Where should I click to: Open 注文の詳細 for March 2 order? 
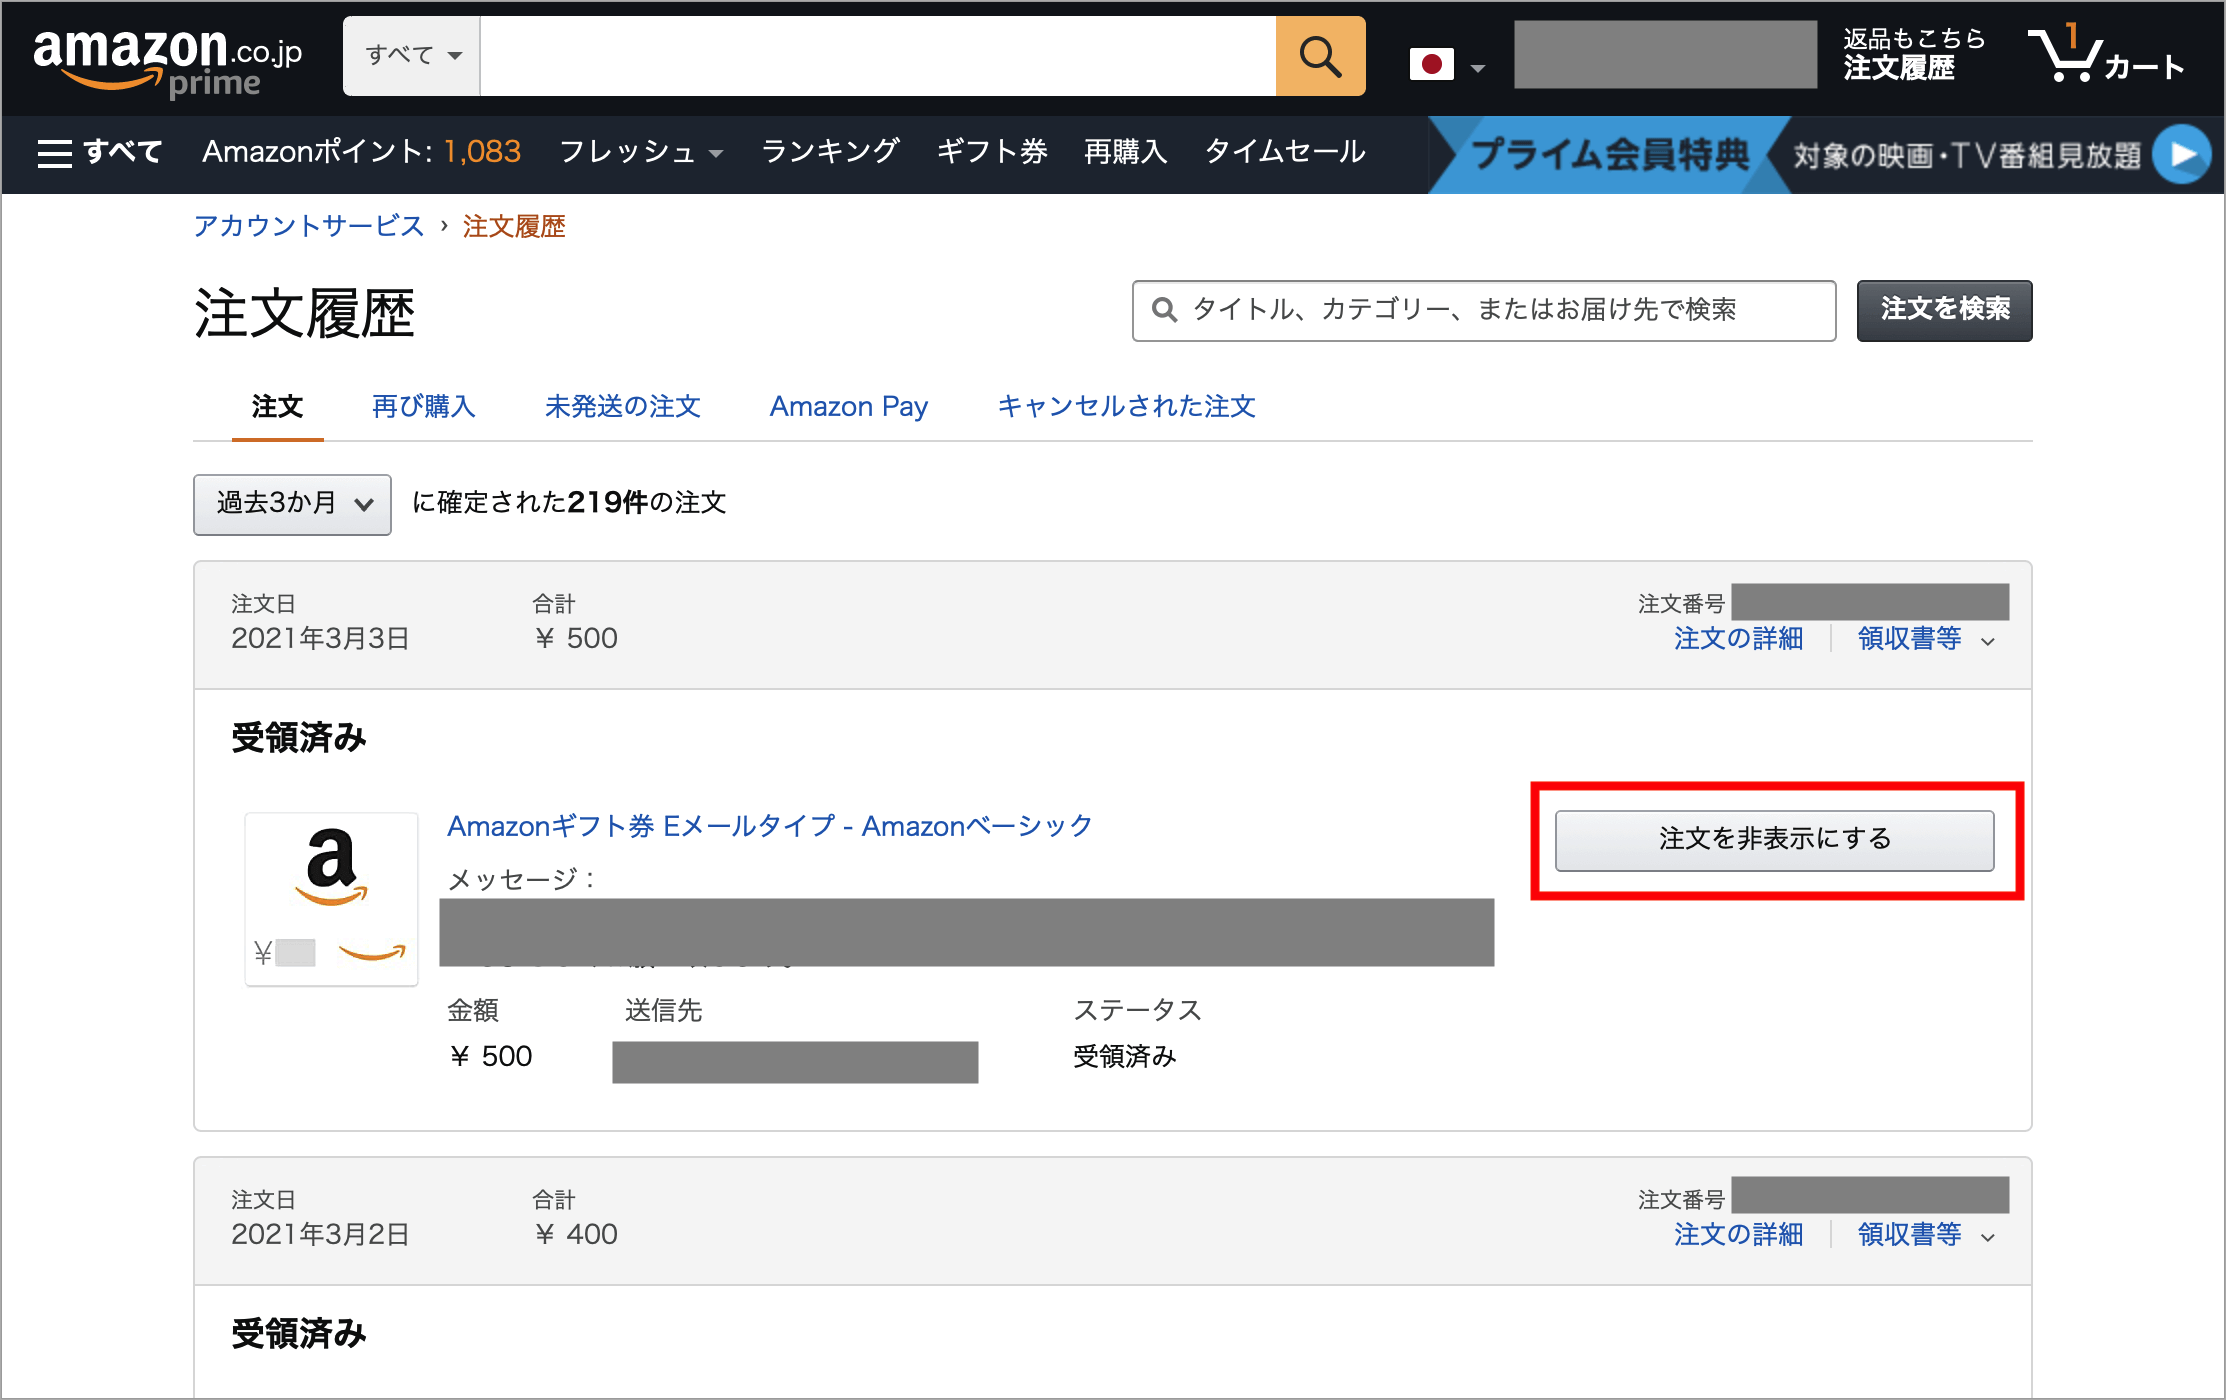click(x=1738, y=1235)
